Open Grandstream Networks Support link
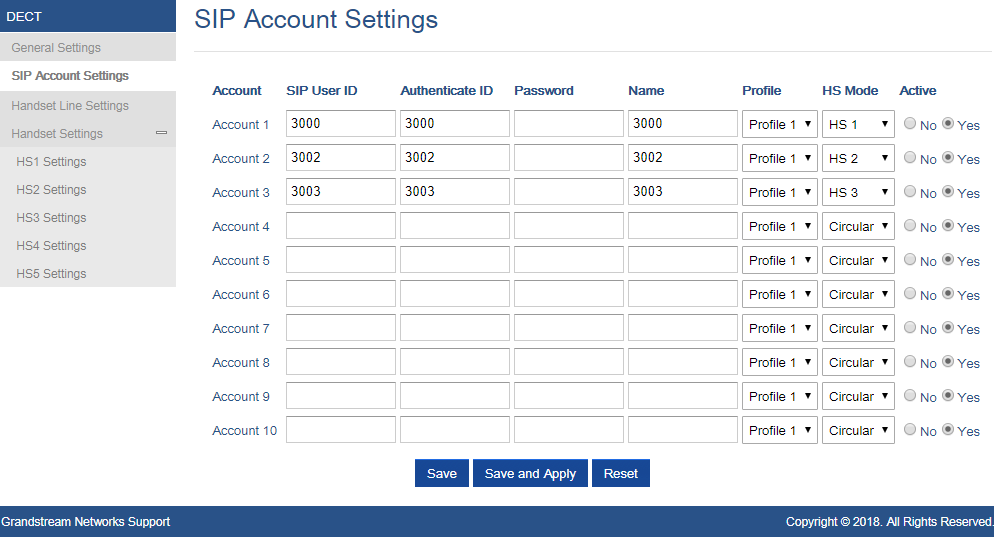Image resolution: width=994 pixels, height=540 pixels. 86,522
